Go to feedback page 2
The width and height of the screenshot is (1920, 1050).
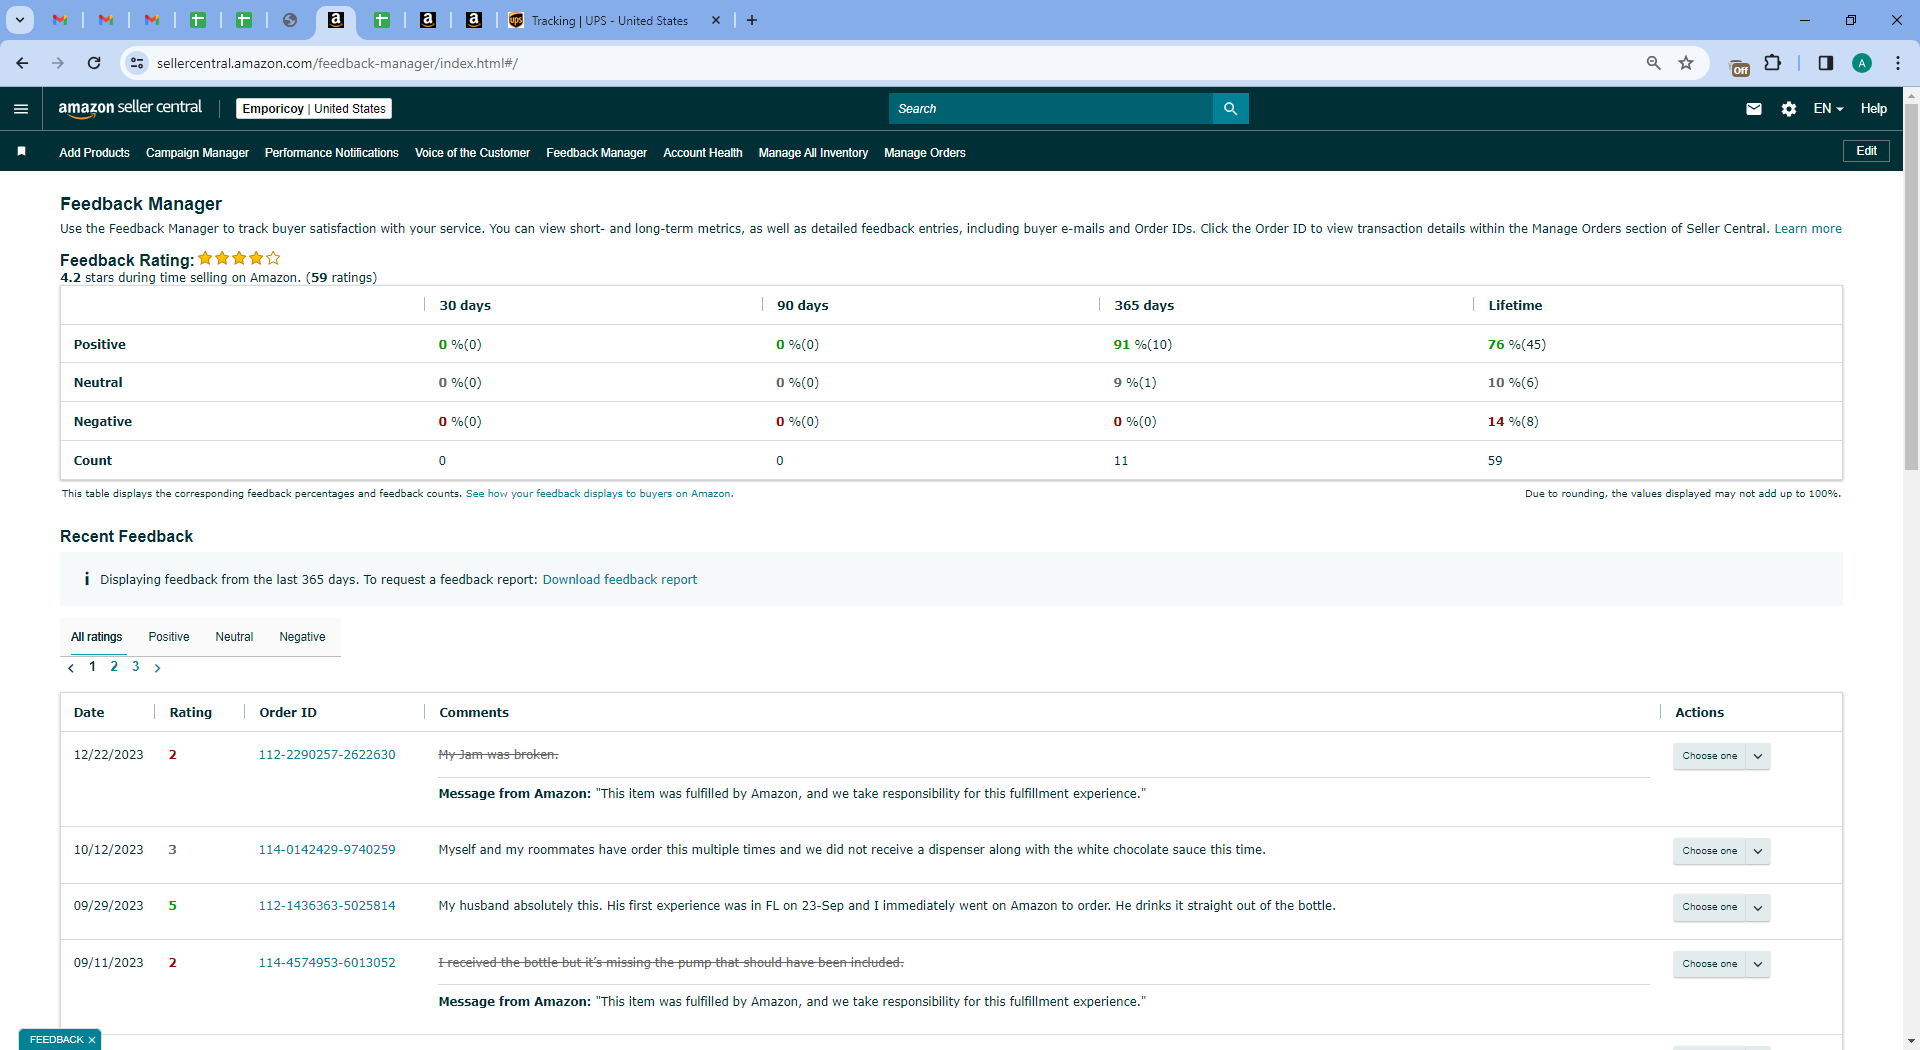tap(114, 667)
